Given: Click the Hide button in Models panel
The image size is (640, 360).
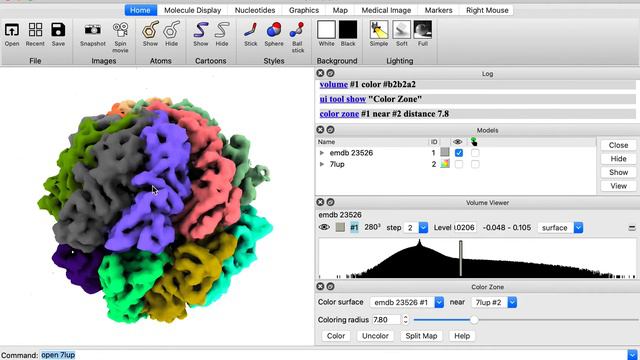Looking at the screenshot, I should point(618,159).
